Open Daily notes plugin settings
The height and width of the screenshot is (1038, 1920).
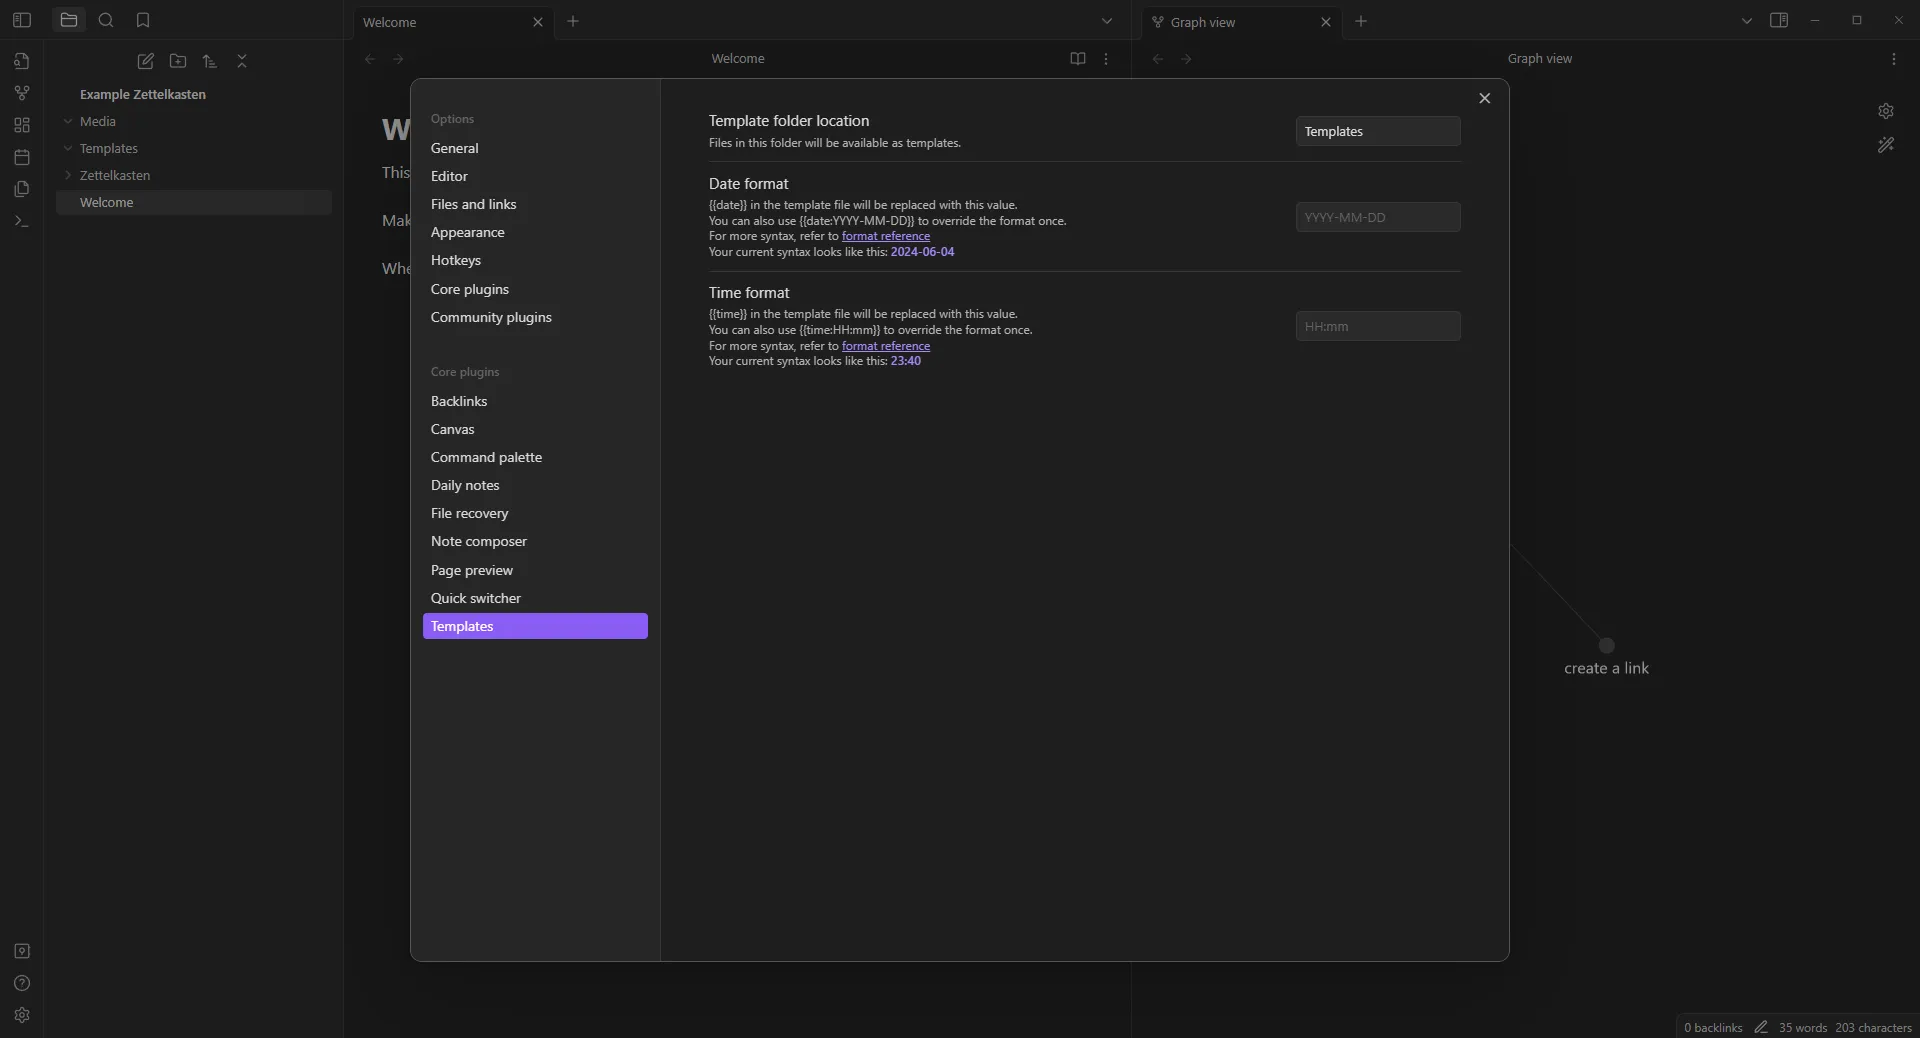(535, 485)
